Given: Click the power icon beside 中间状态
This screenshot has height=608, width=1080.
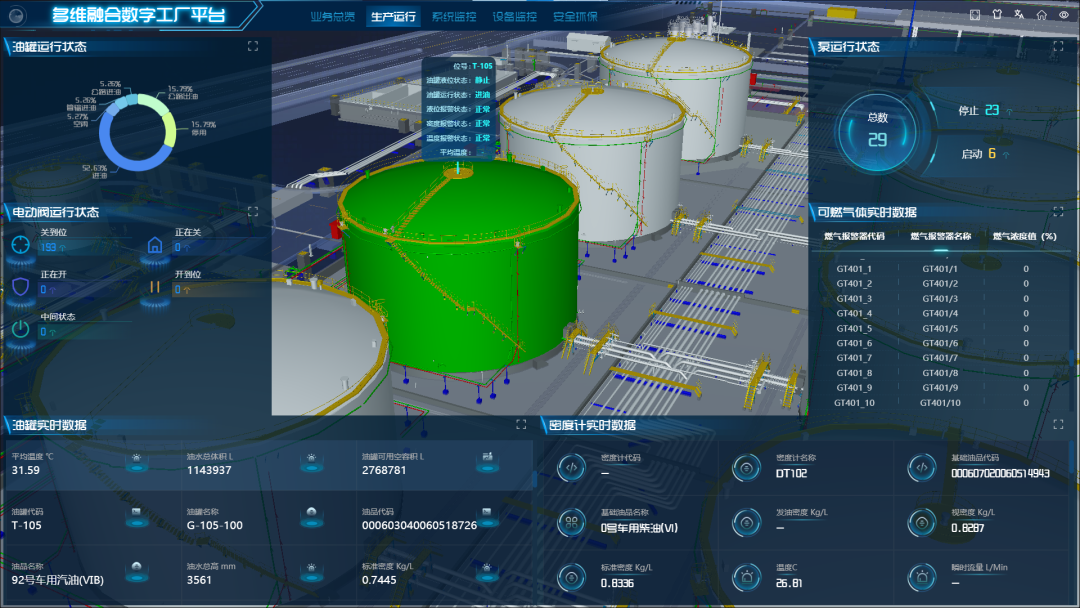Looking at the screenshot, I should (21, 329).
